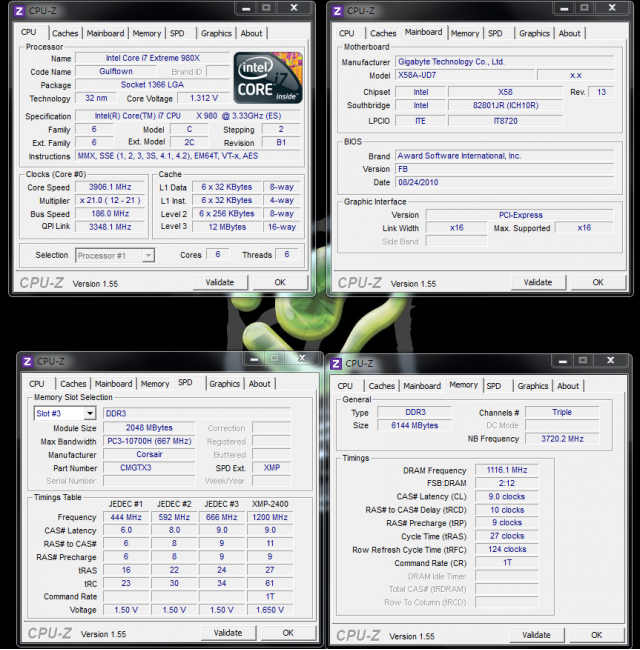
Task: Switch to the Graphics tab in the Mainboard window
Action: 534,33
